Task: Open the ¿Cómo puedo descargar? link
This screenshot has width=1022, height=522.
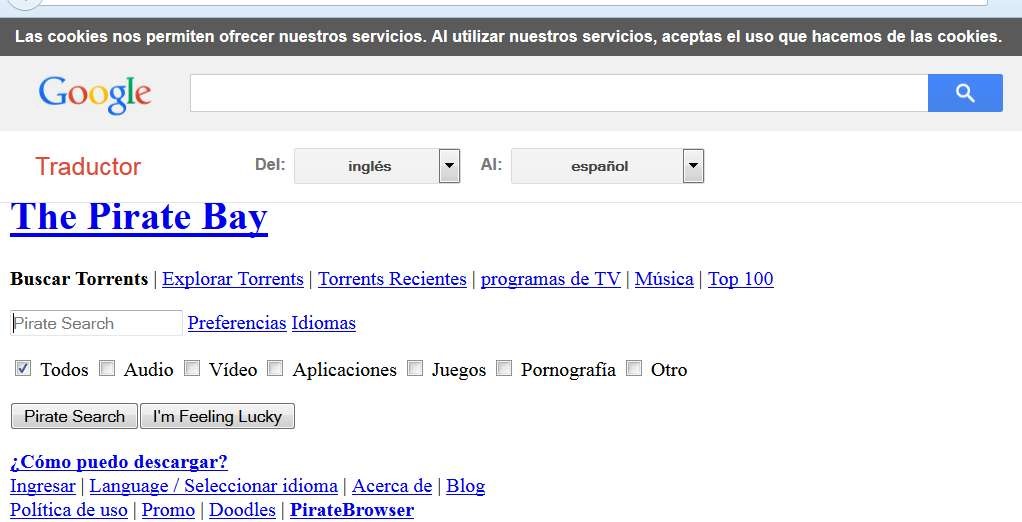Action: pos(119,462)
